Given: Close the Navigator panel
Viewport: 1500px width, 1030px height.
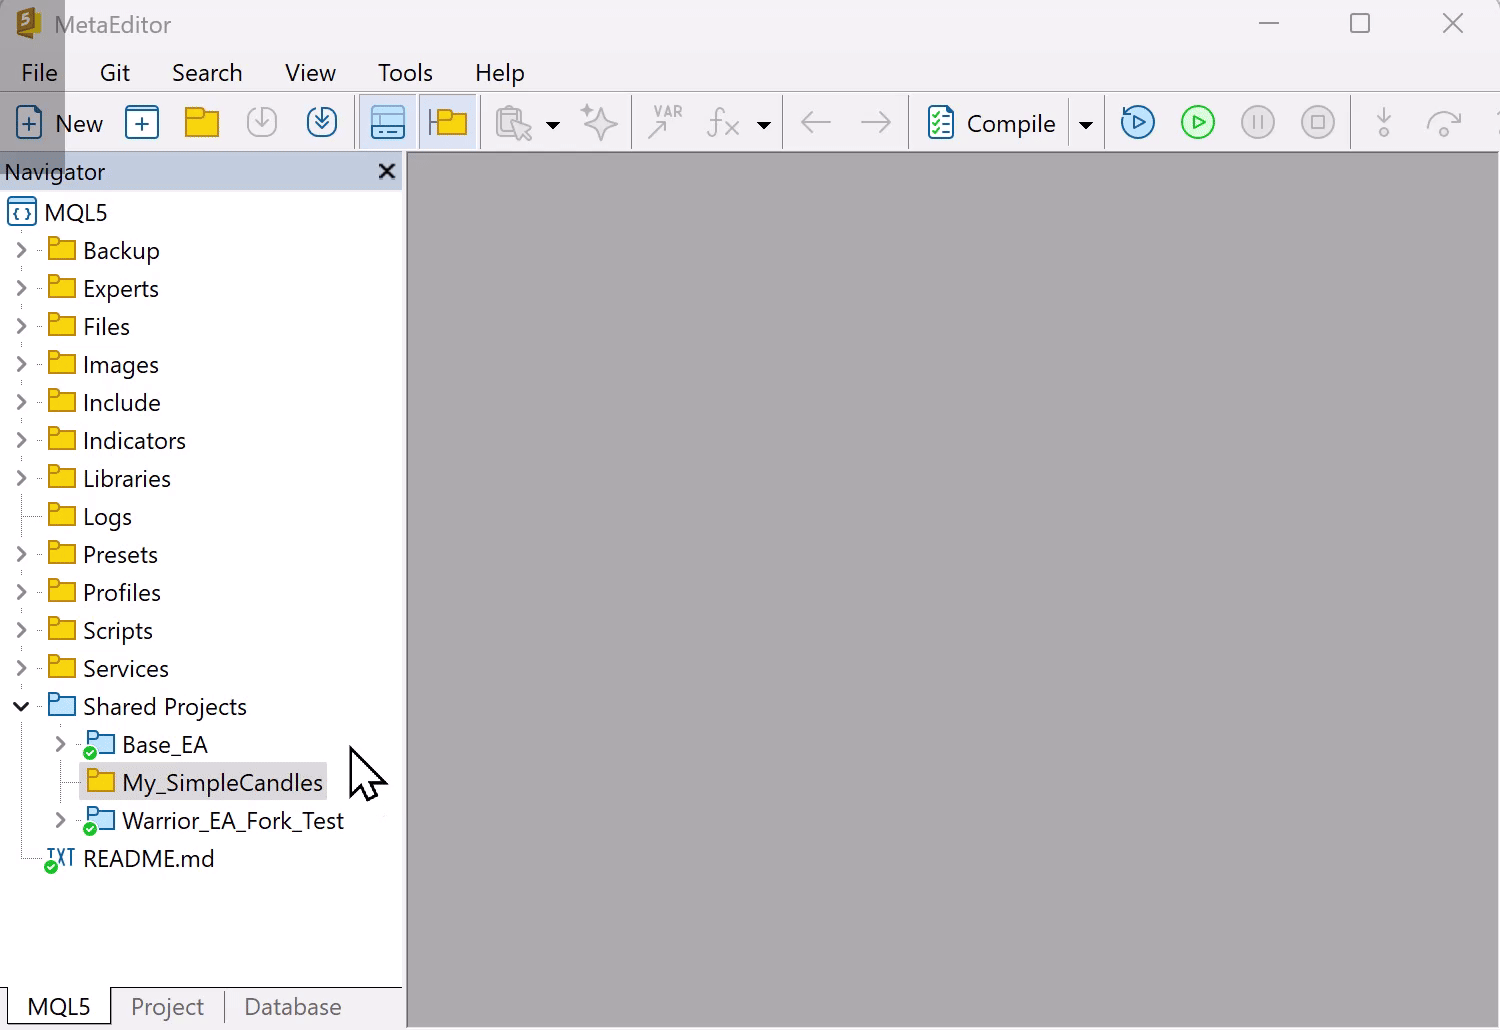Looking at the screenshot, I should tap(387, 172).
